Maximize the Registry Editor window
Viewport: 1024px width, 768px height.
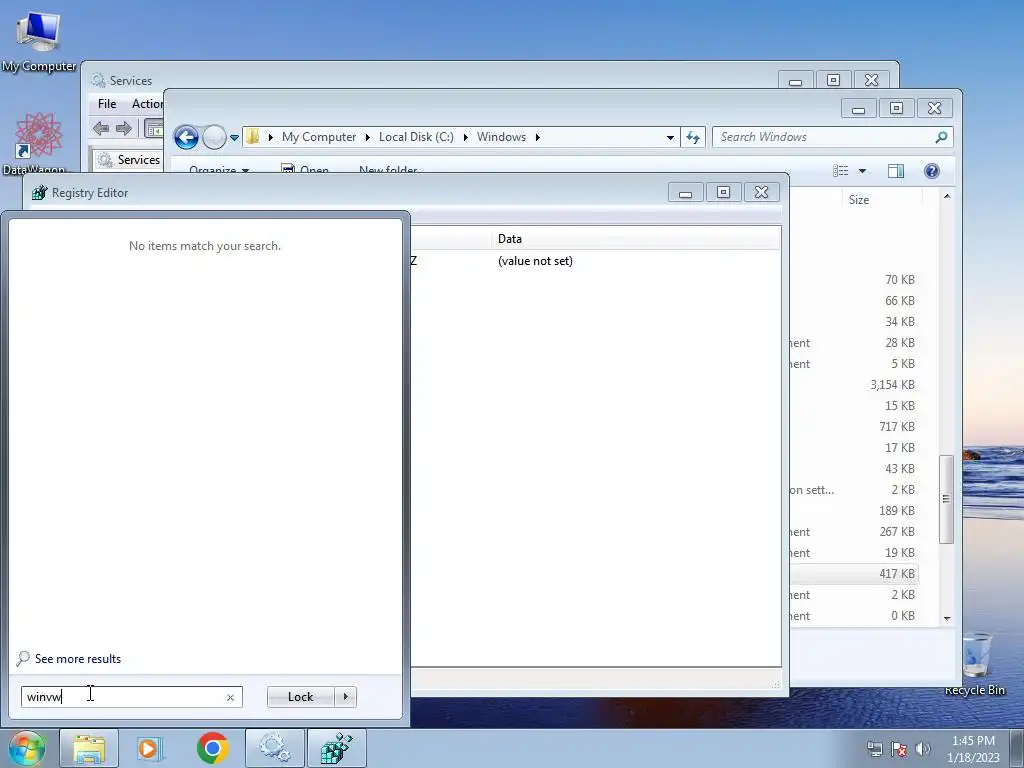pos(723,192)
